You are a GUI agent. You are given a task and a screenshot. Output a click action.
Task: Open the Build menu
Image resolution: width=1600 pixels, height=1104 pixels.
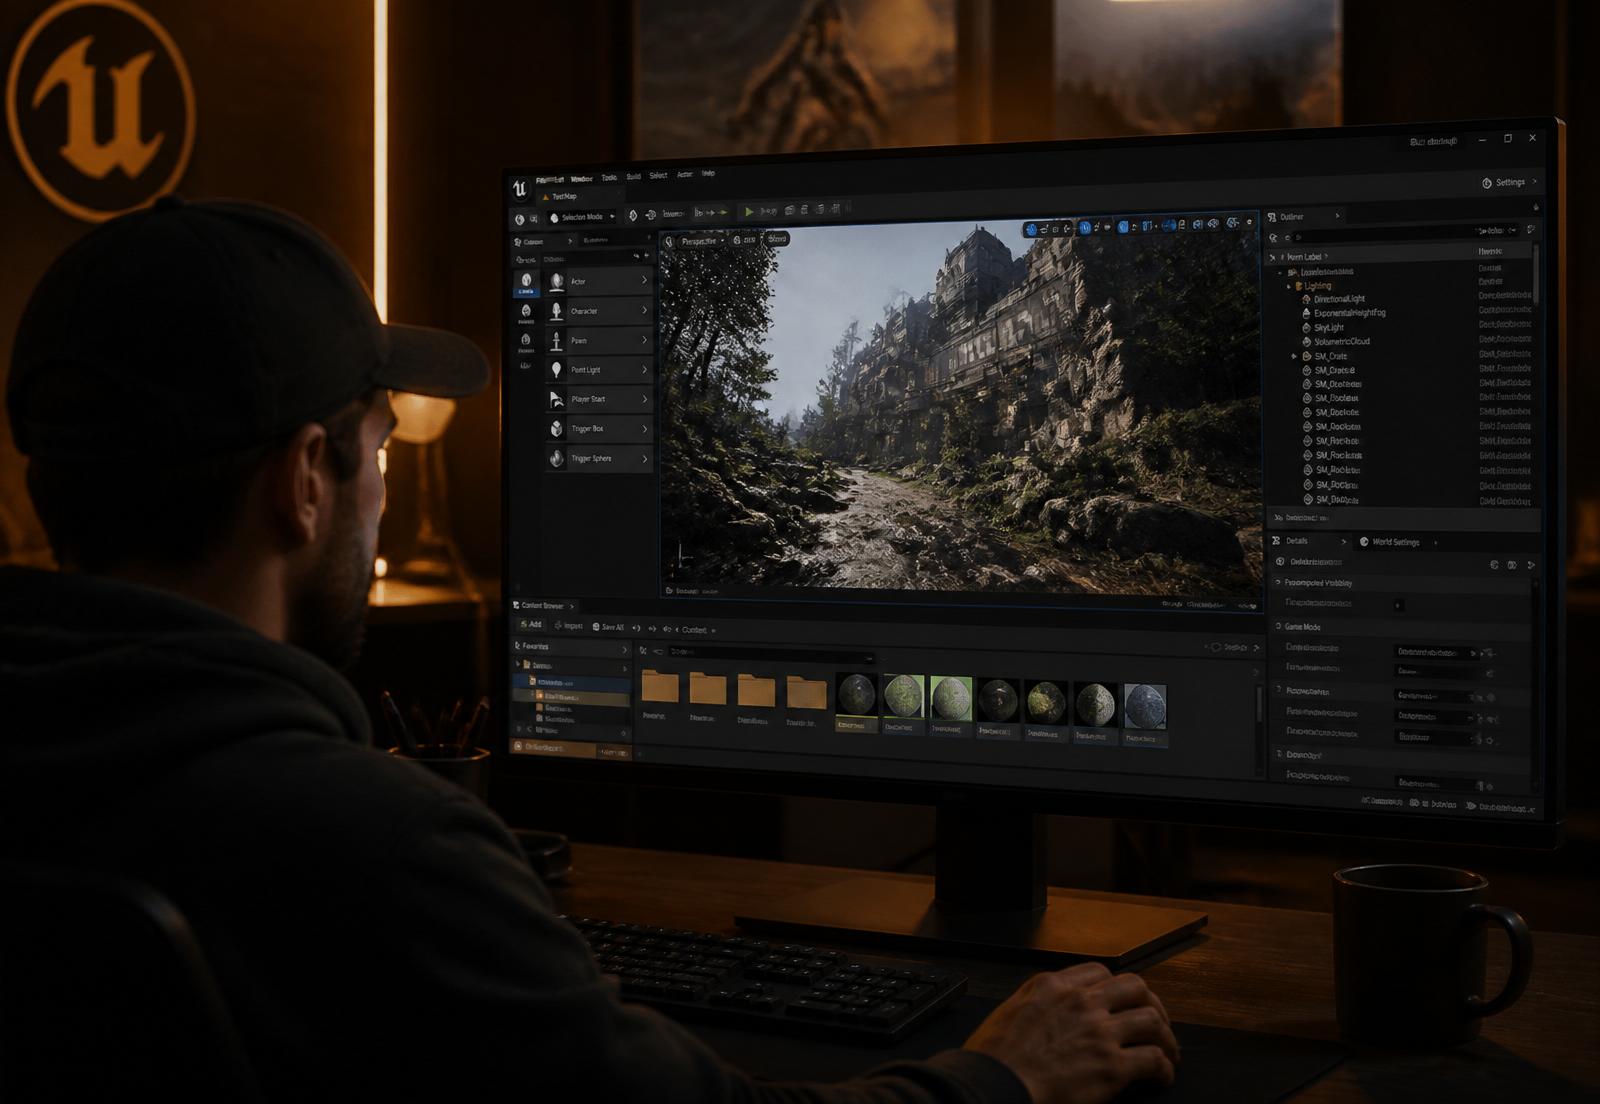pos(633,177)
